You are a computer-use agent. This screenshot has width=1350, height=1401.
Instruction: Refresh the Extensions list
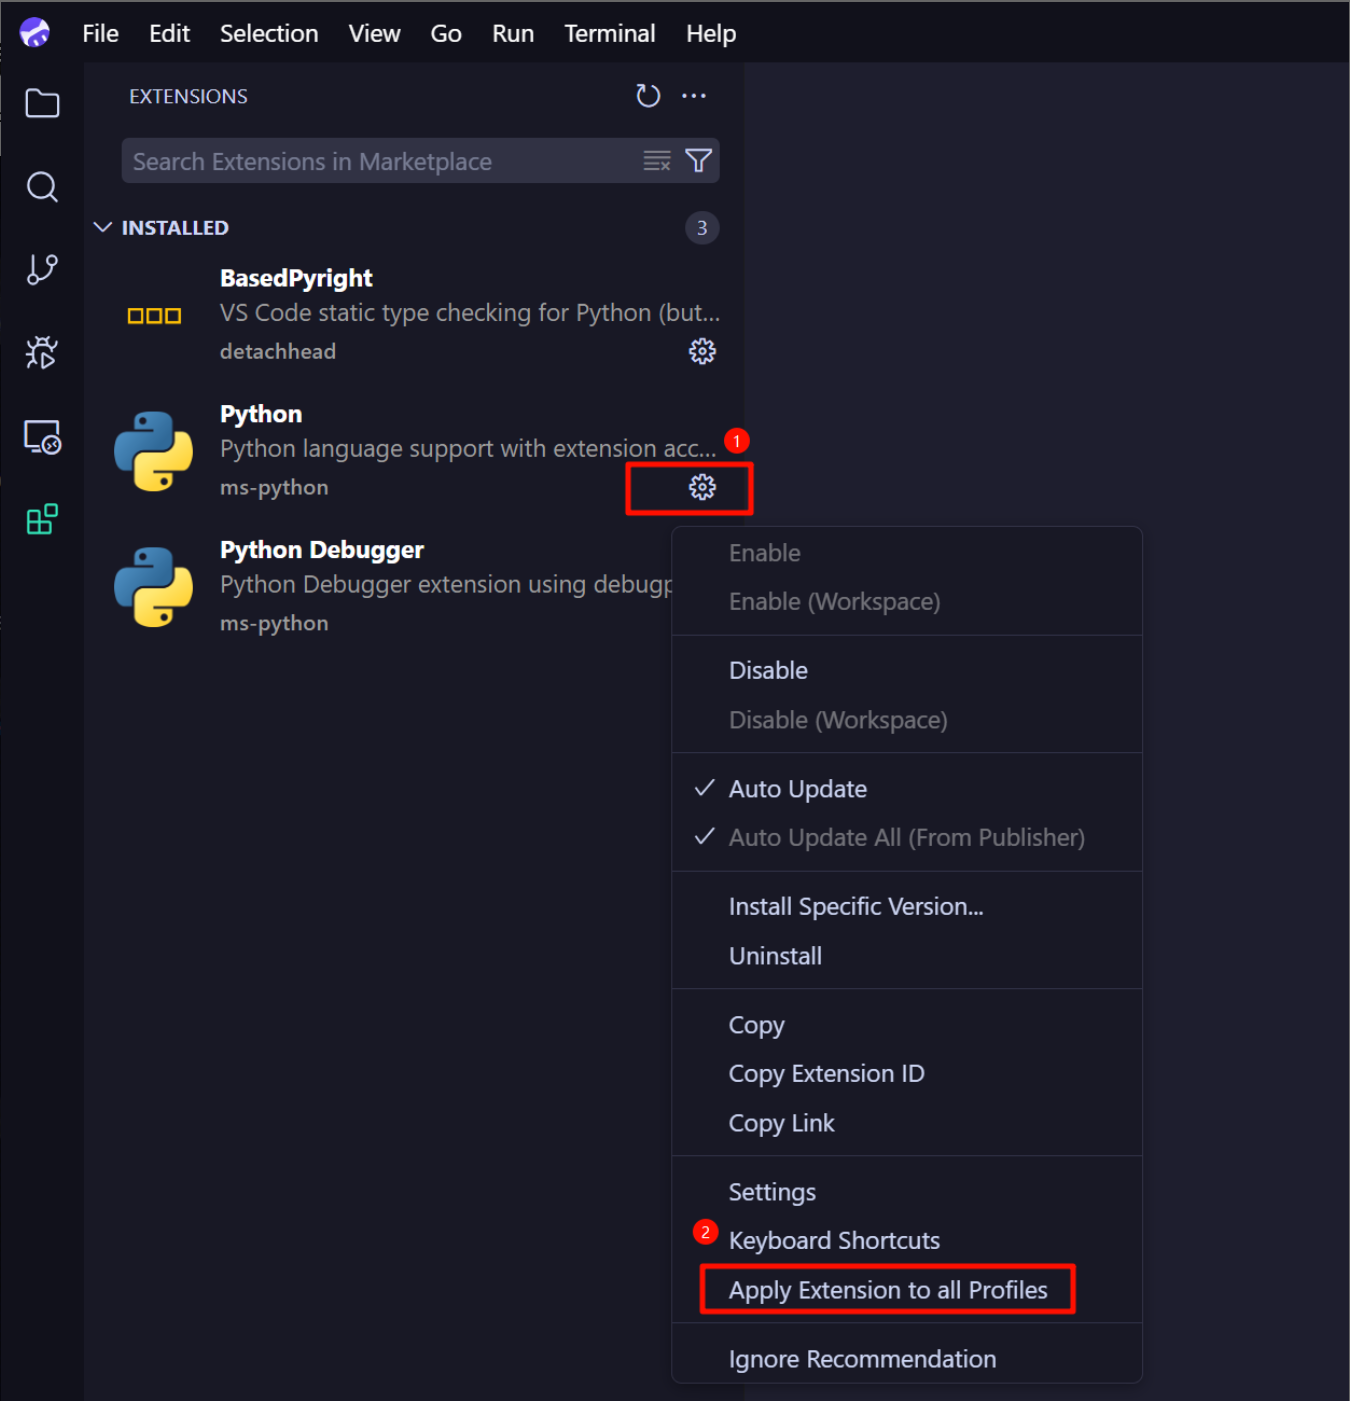pyautogui.click(x=648, y=95)
